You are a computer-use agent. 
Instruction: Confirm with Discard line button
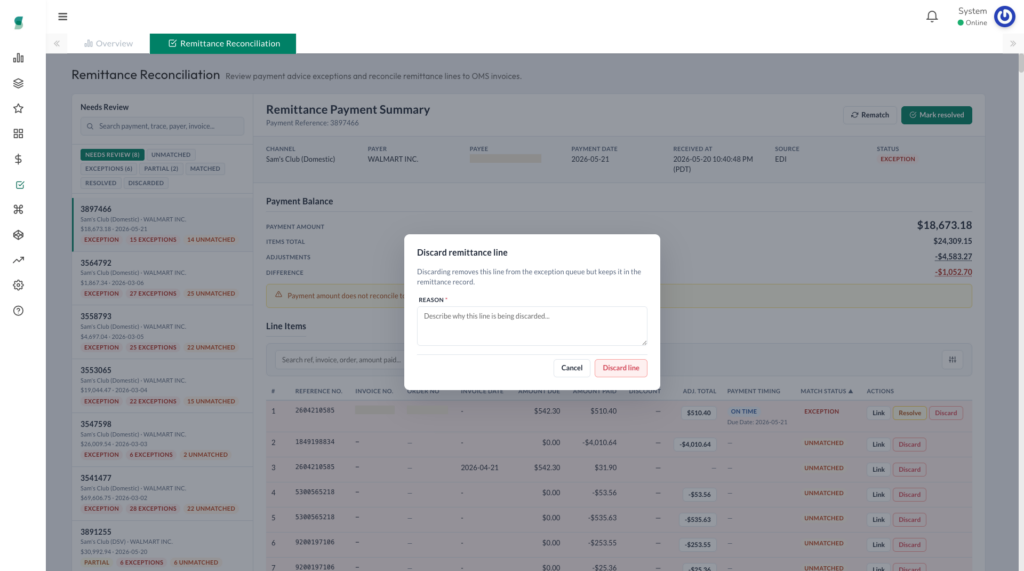620,368
